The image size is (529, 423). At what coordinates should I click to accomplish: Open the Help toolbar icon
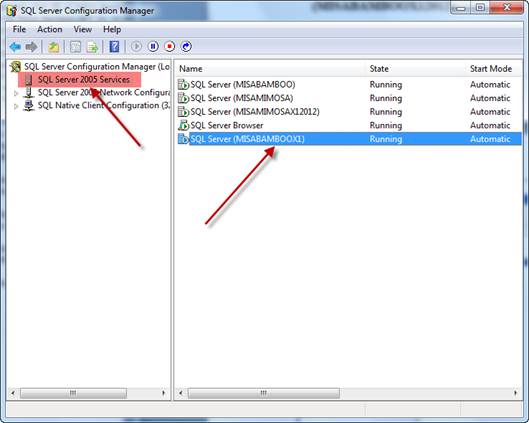coord(114,47)
